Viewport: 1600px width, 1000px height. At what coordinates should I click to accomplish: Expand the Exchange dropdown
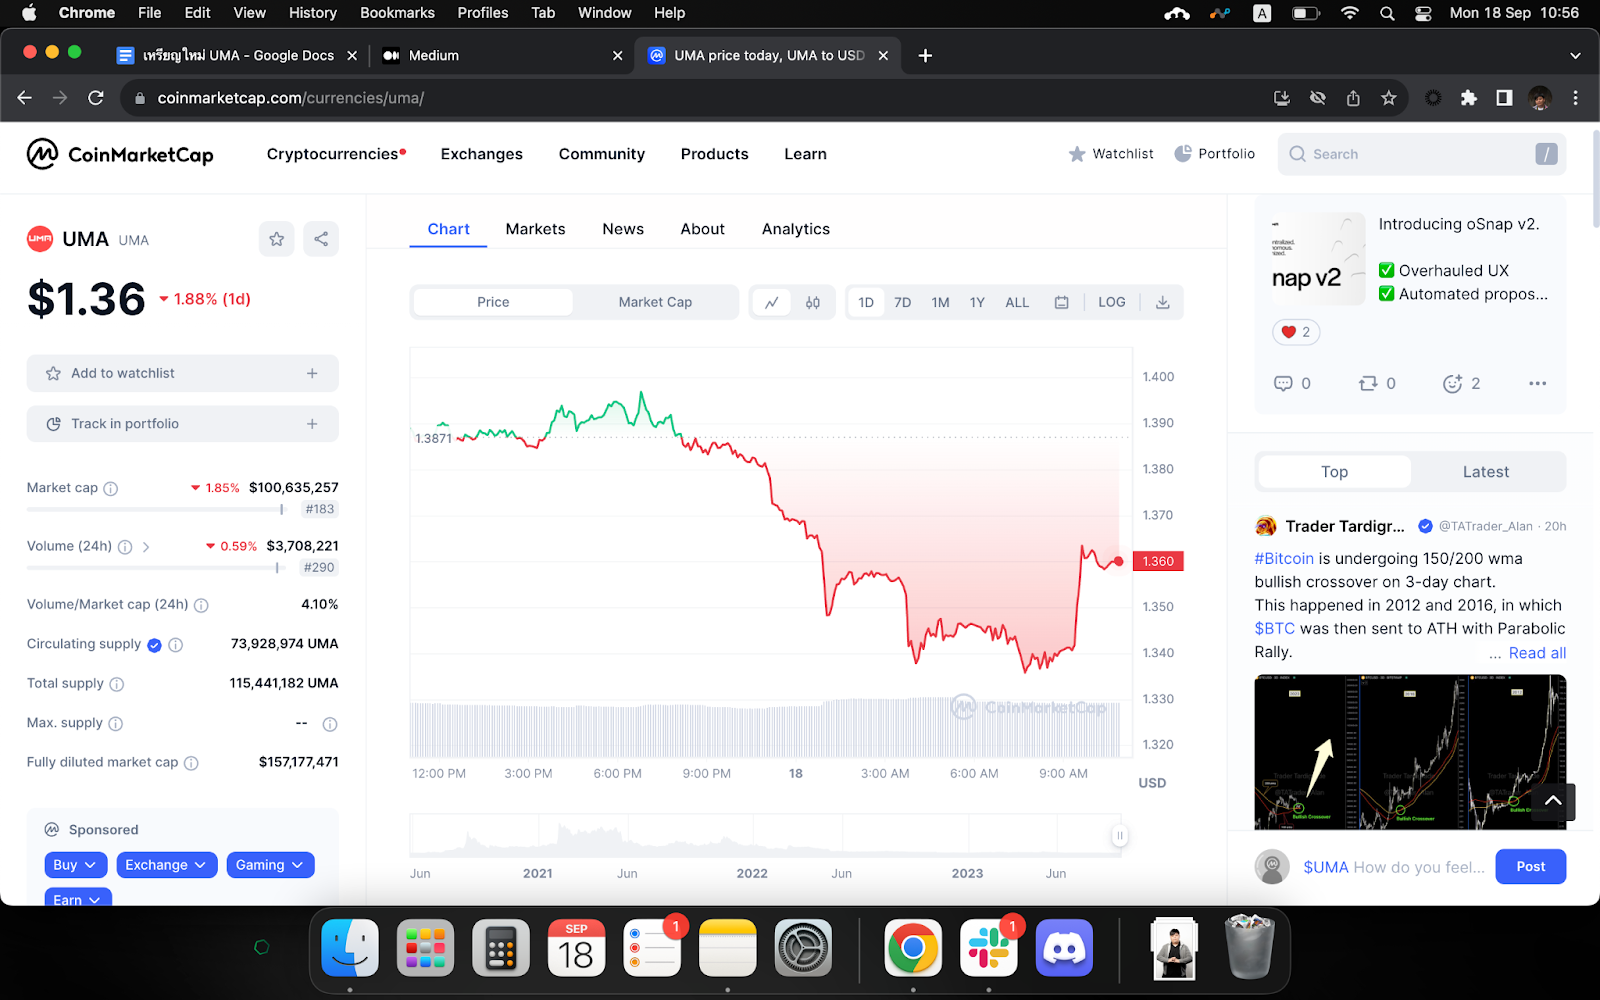coord(167,865)
